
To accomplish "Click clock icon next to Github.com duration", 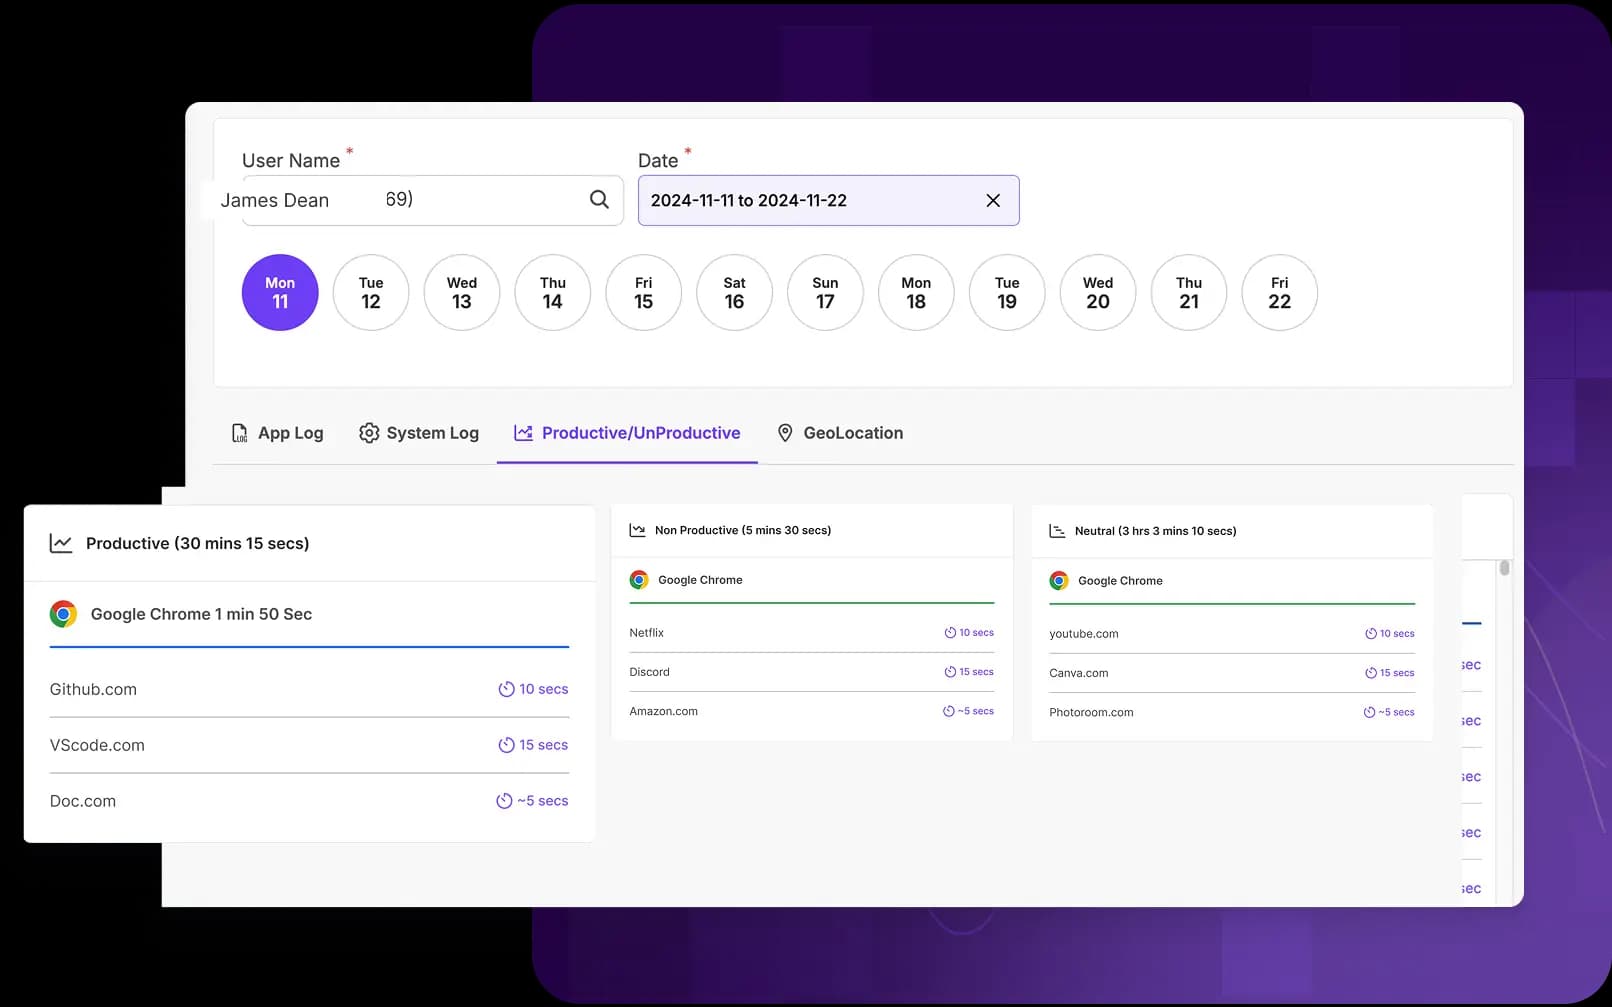I will (506, 689).
